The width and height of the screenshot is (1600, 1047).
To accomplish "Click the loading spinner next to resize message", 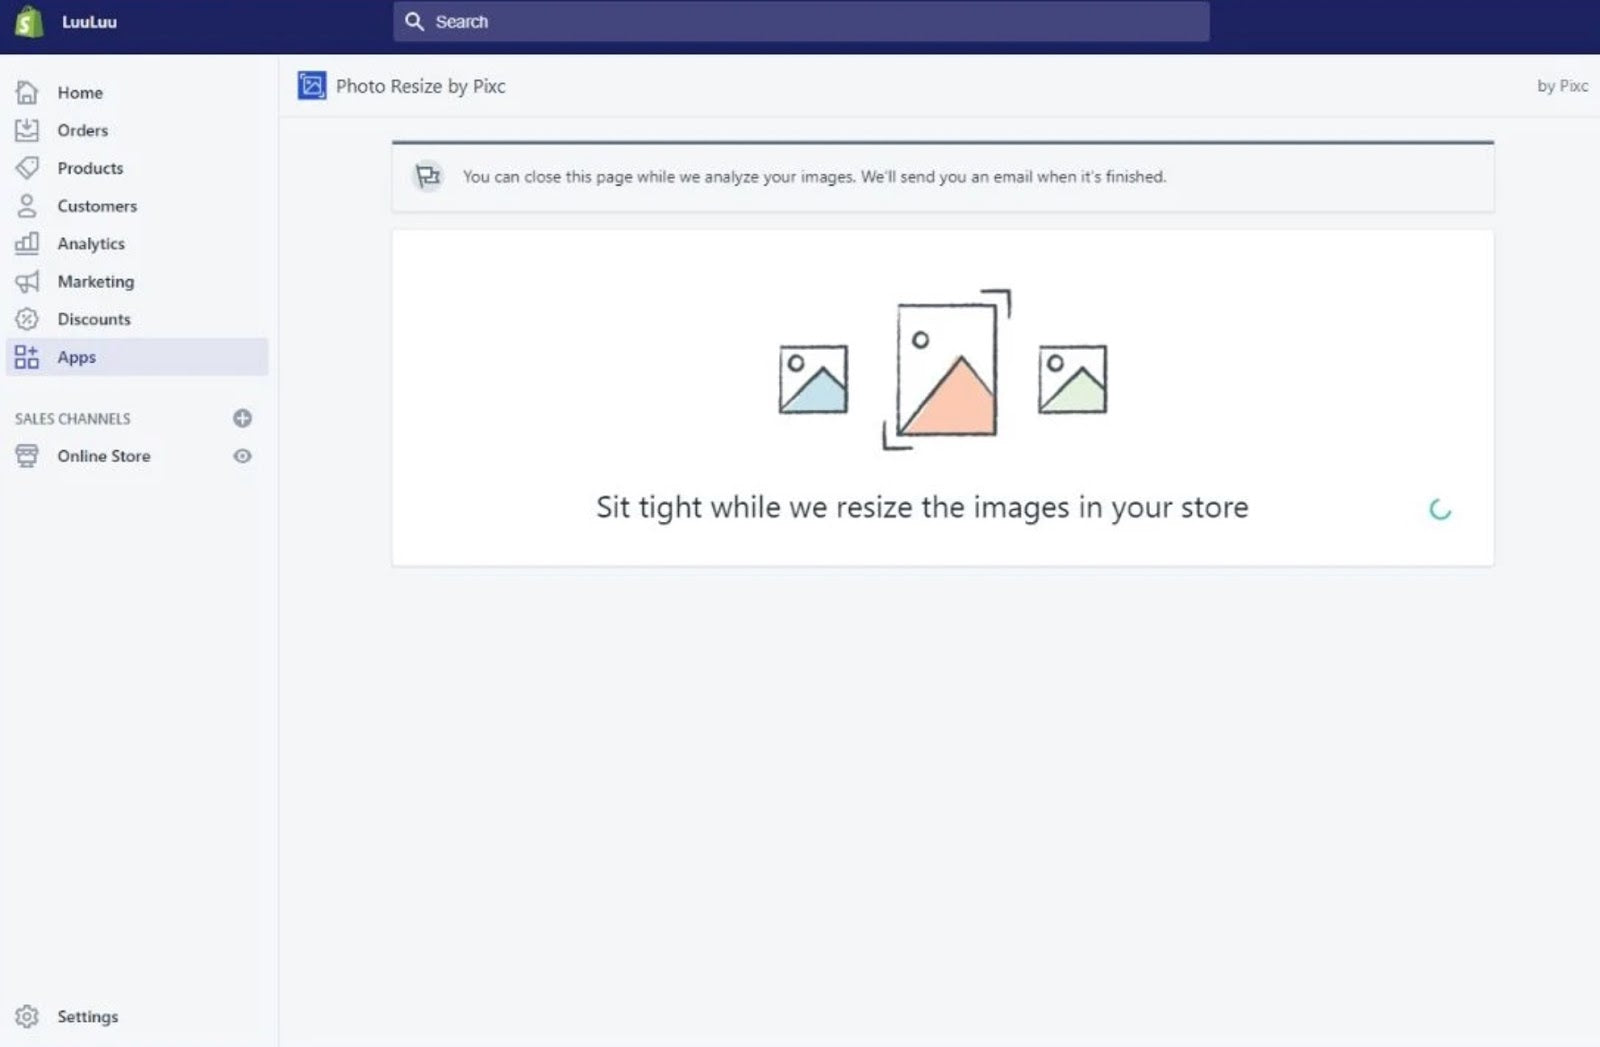I will point(1441,510).
